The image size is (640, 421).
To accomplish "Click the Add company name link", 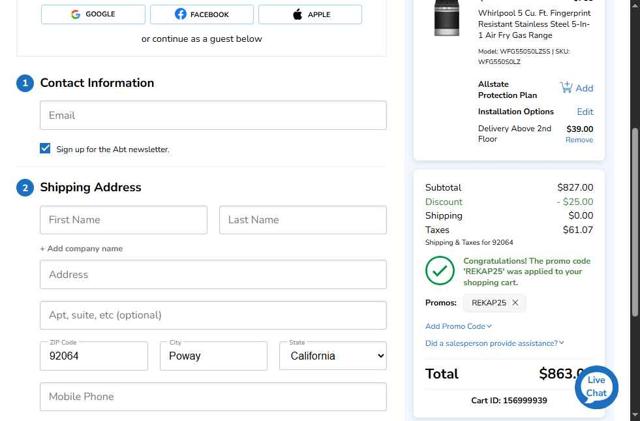I will pos(81,248).
